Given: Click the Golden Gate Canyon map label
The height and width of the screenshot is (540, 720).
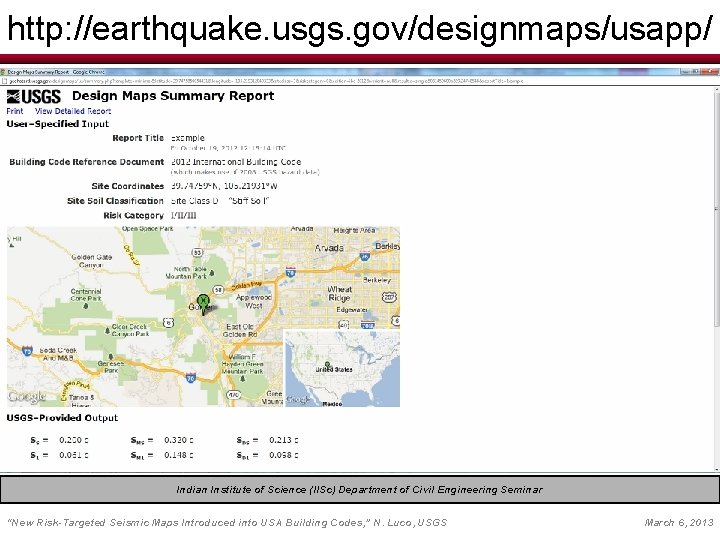Looking at the screenshot, I should [x=91, y=261].
